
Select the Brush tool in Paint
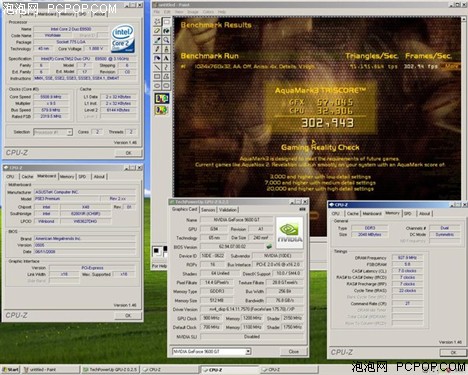[166, 49]
